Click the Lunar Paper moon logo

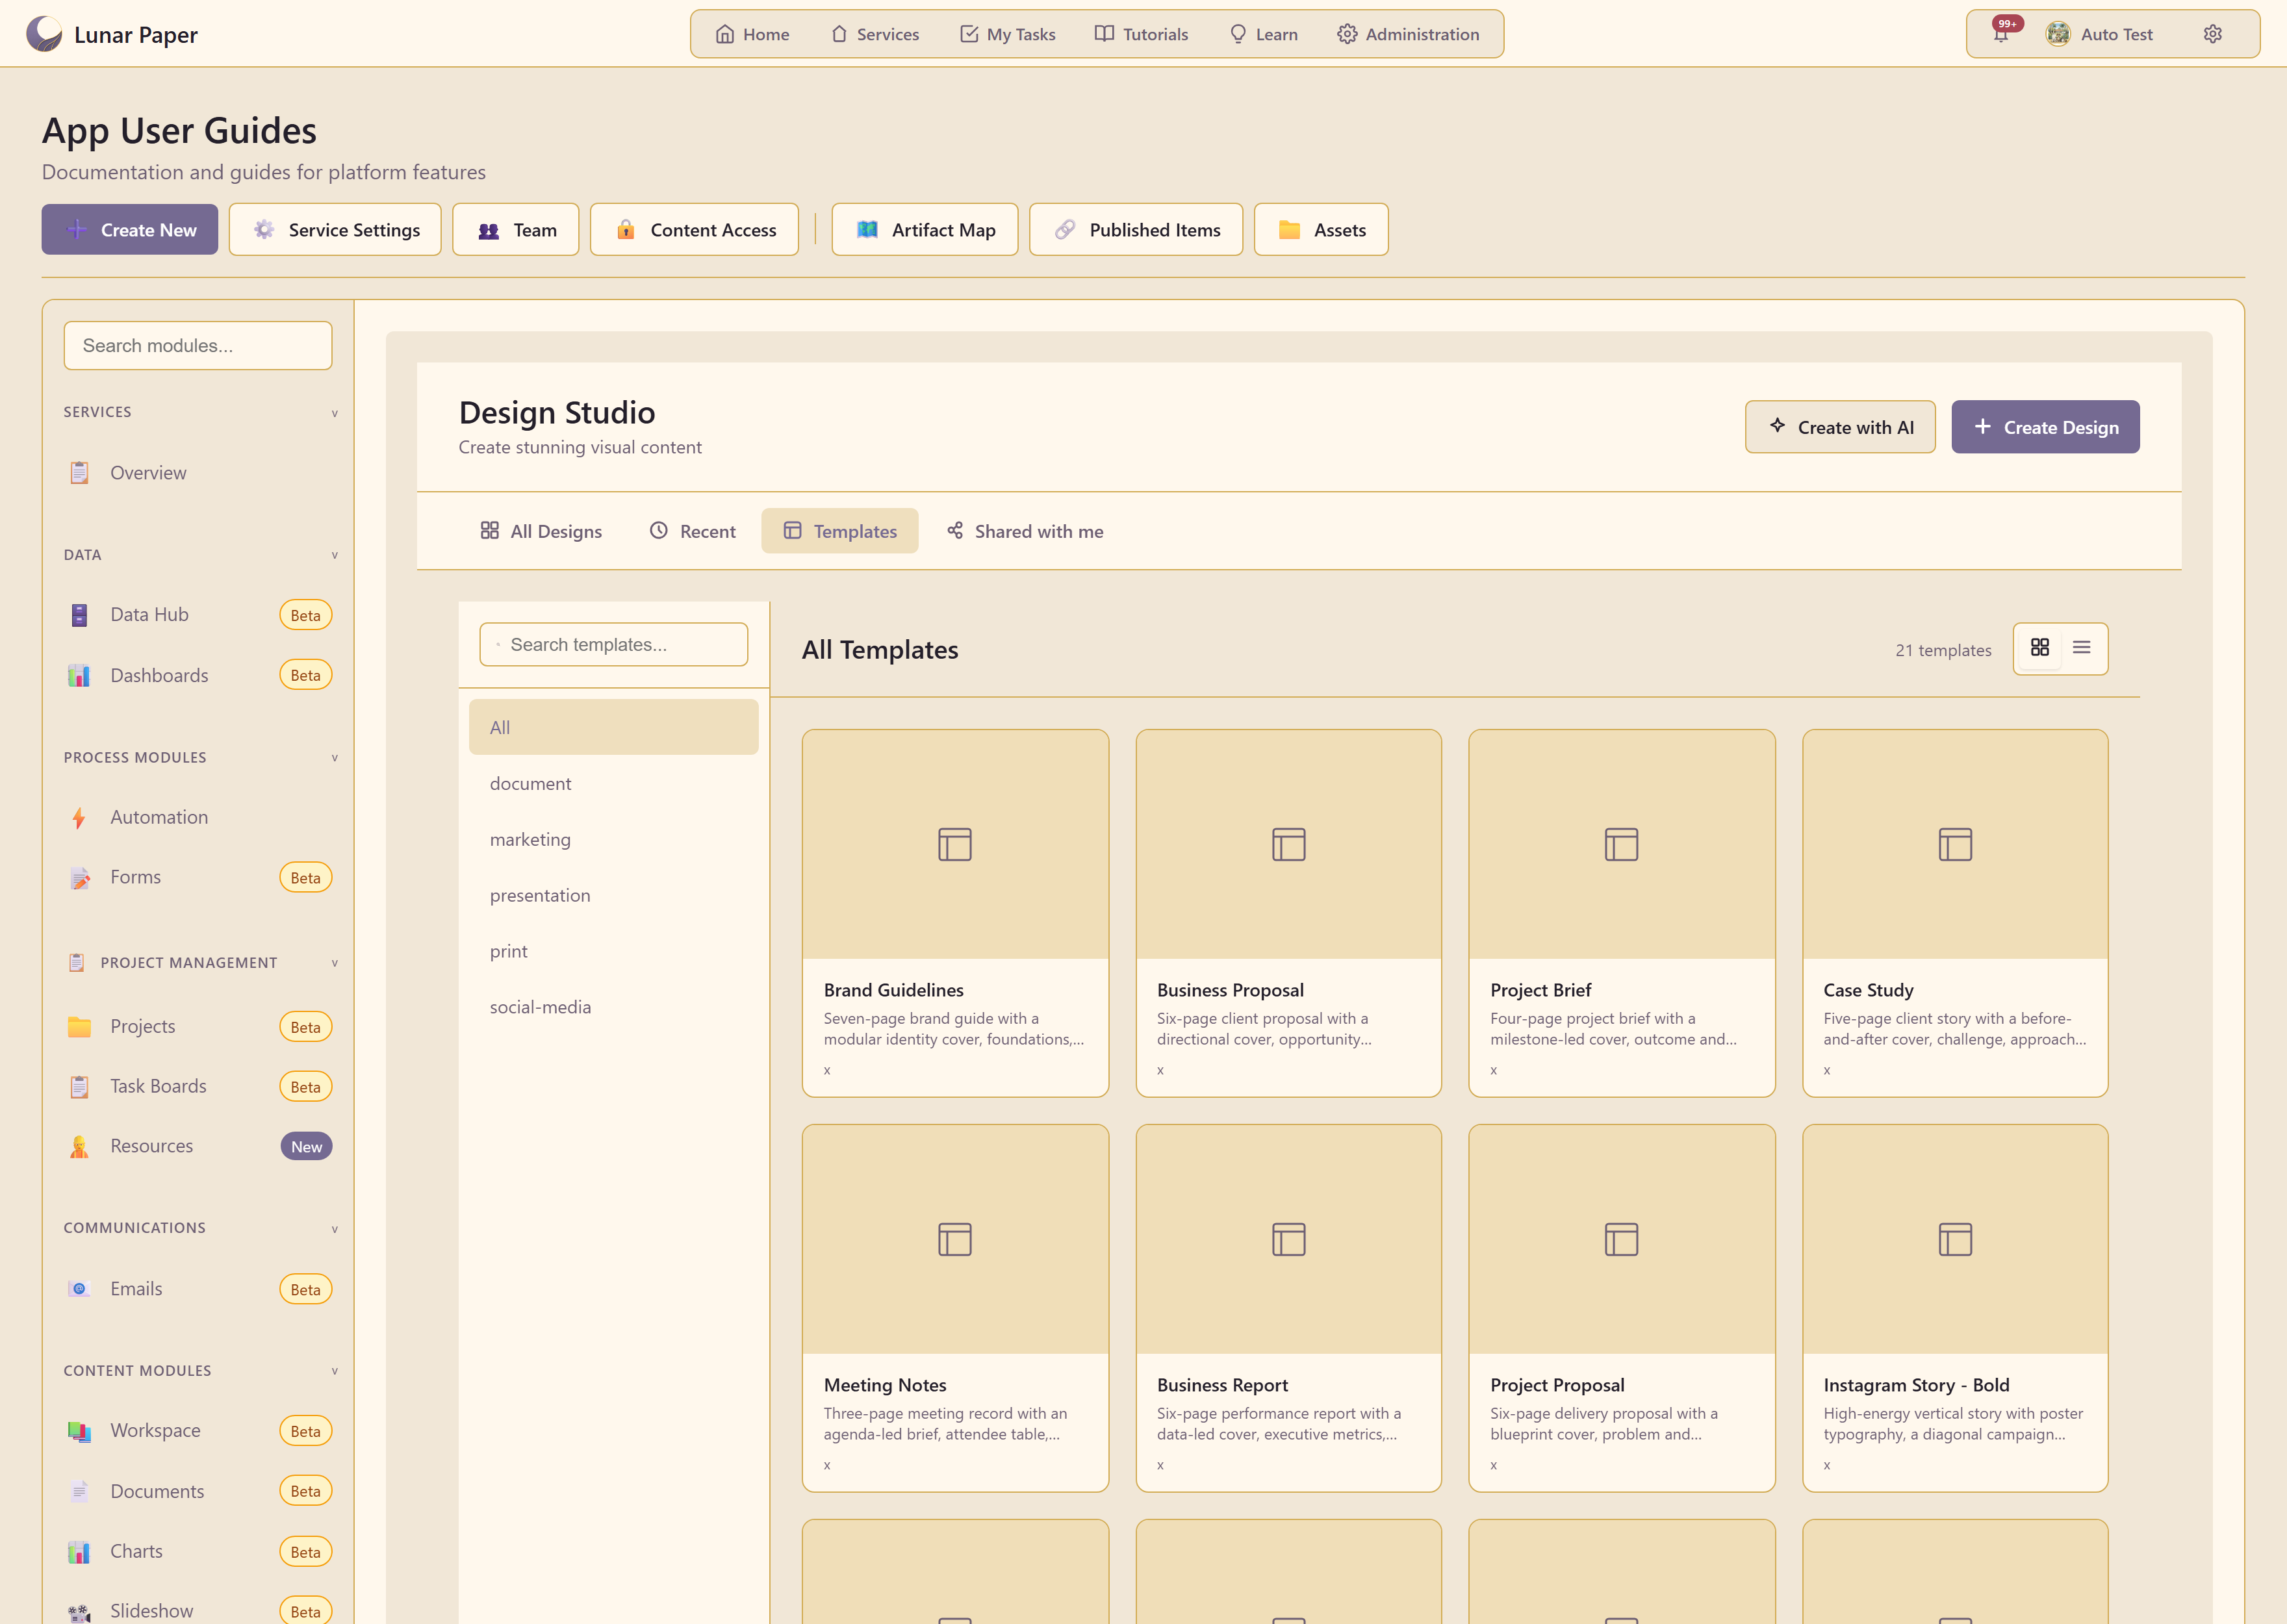pos(44,34)
